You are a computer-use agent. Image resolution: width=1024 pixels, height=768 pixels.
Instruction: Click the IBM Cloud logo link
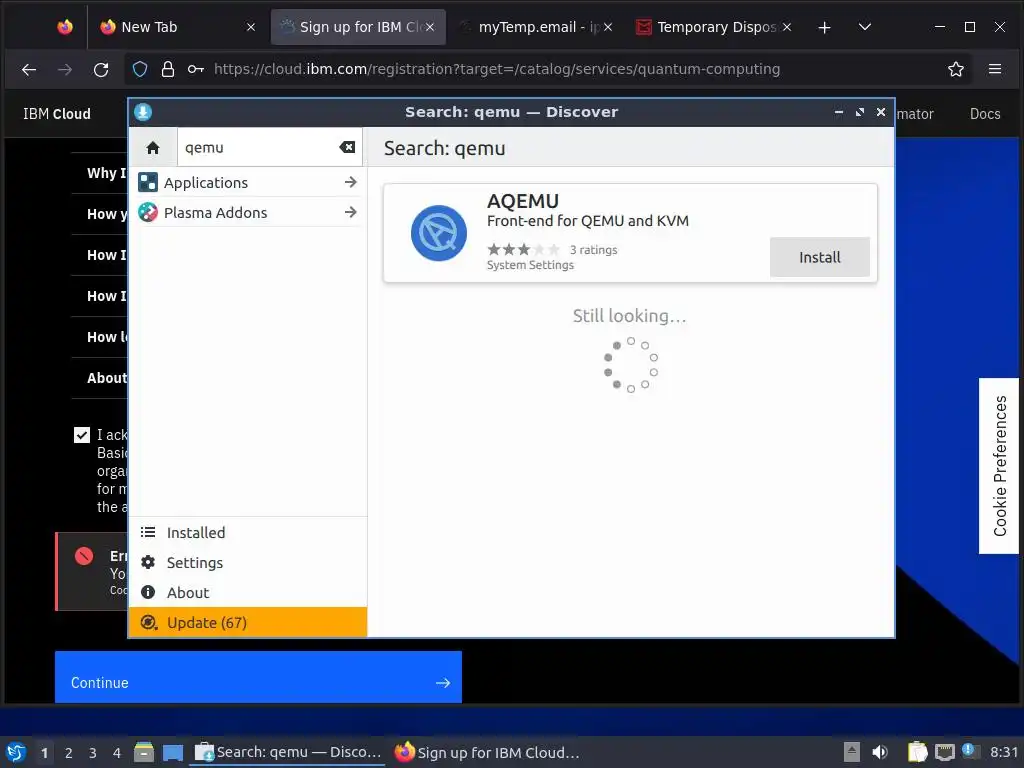click(x=57, y=114)
